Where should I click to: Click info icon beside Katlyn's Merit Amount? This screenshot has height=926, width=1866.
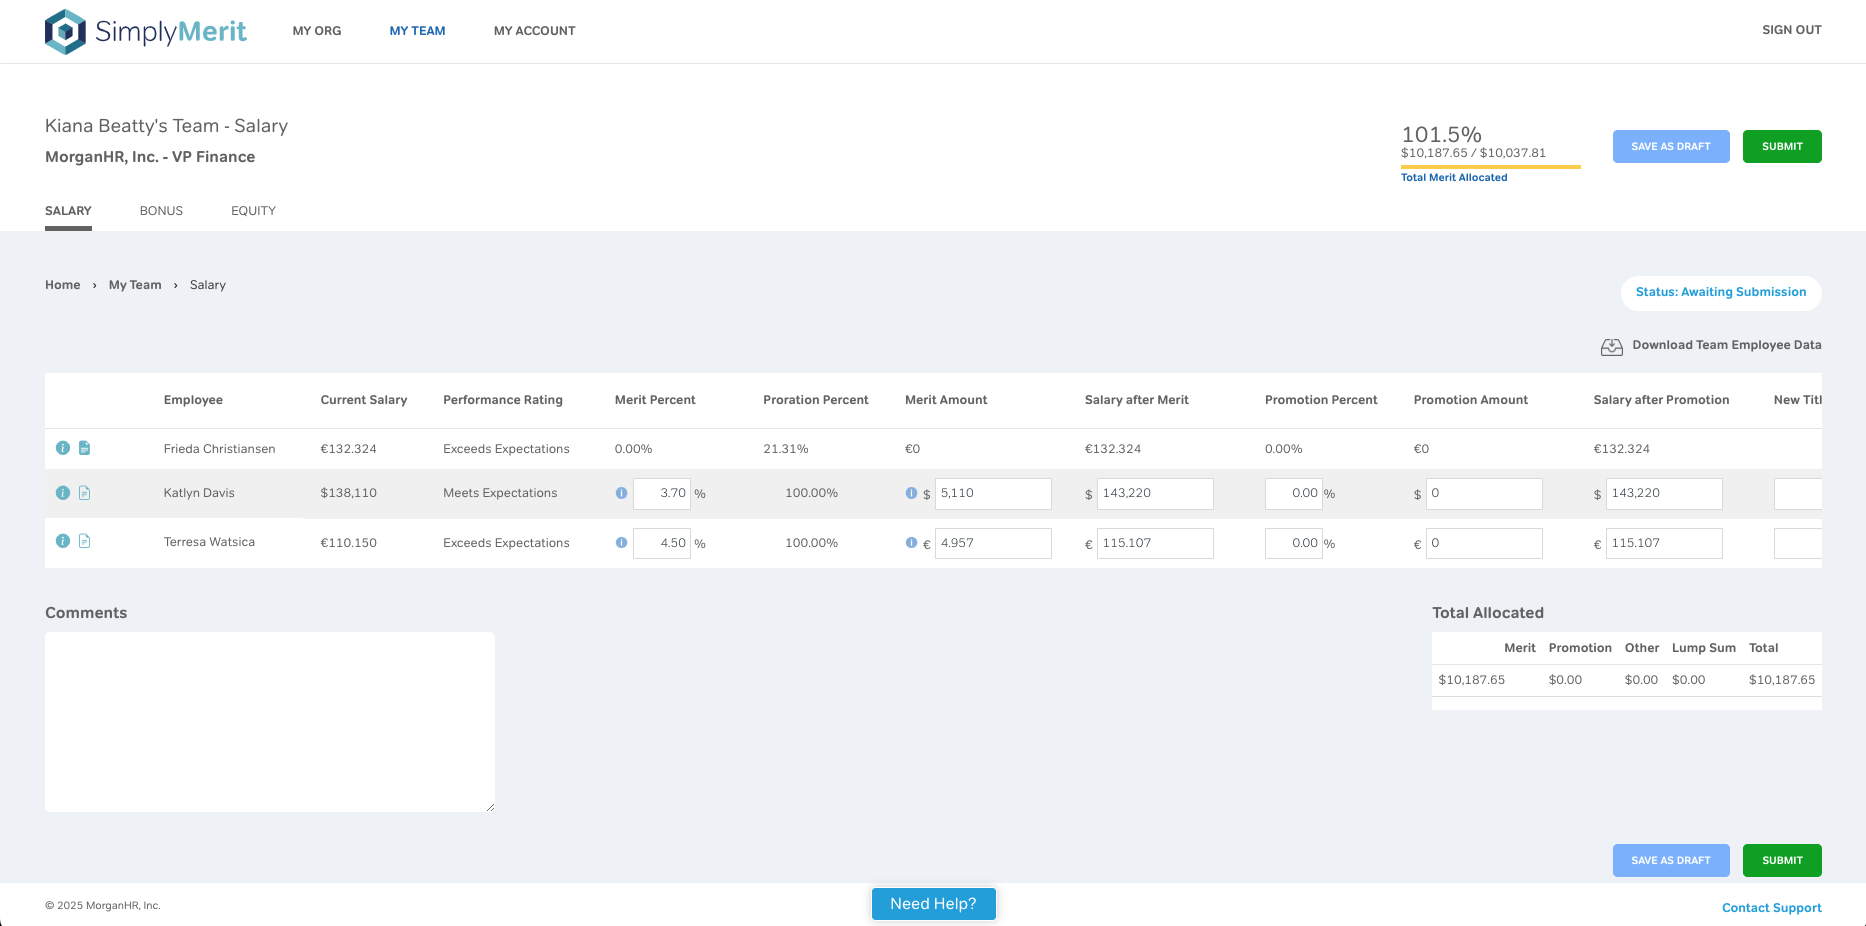click(911, 492)
